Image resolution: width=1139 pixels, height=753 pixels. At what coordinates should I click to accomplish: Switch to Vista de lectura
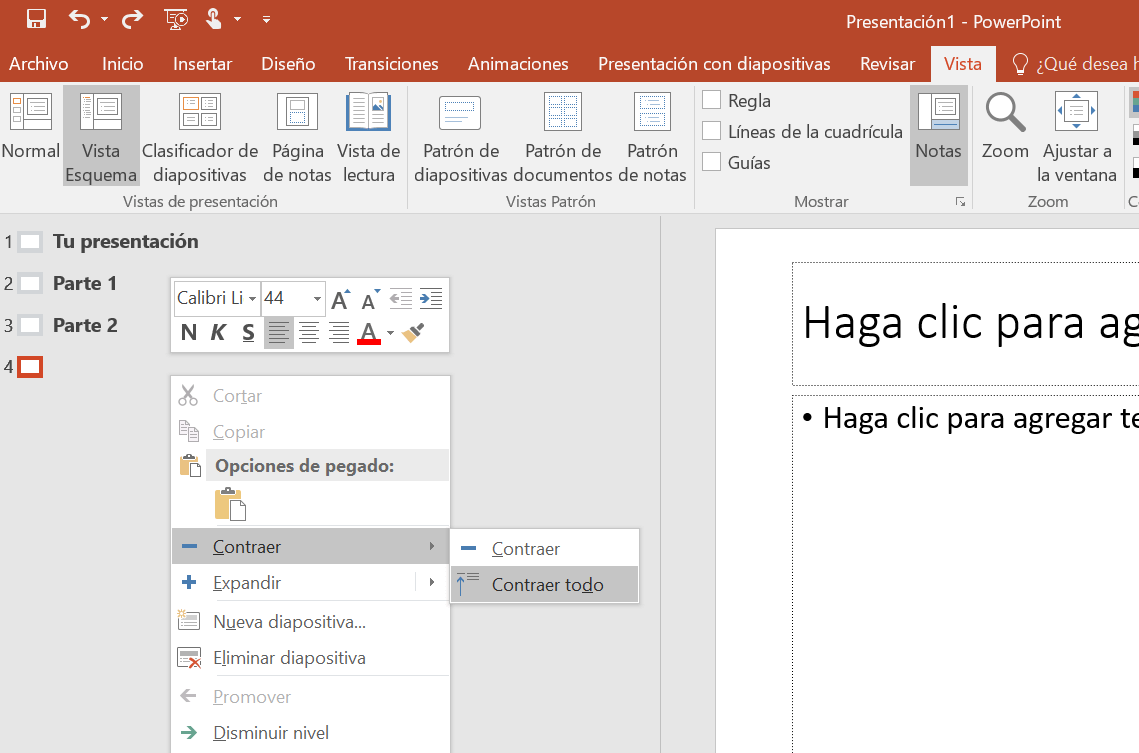[x=368, y=137]
